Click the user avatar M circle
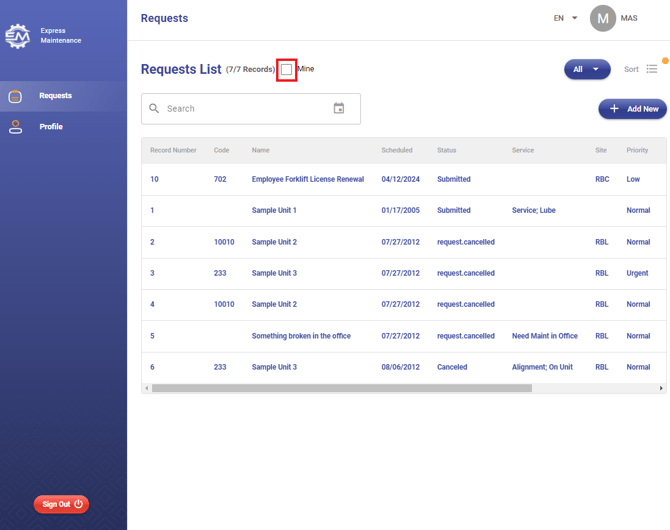The height and width of the screenshot is (530, 670). 602,18
